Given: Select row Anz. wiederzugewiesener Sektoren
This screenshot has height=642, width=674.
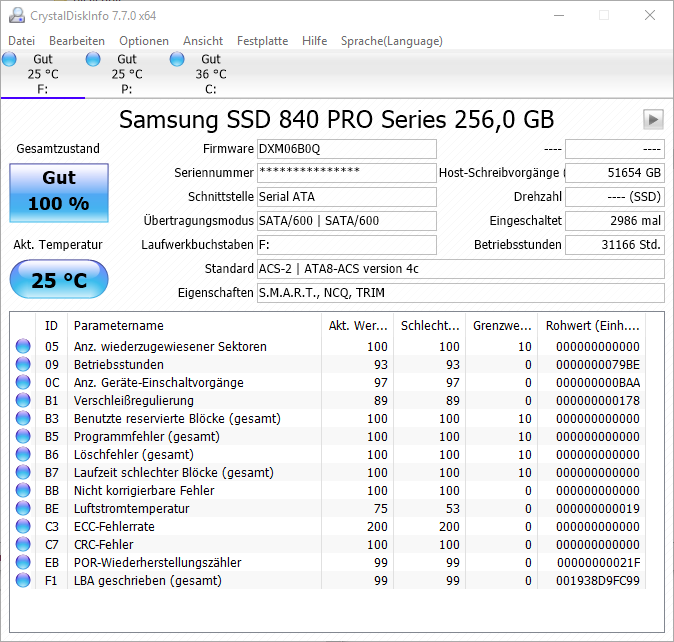Looking at the screenshot, I should pos(328,346).
